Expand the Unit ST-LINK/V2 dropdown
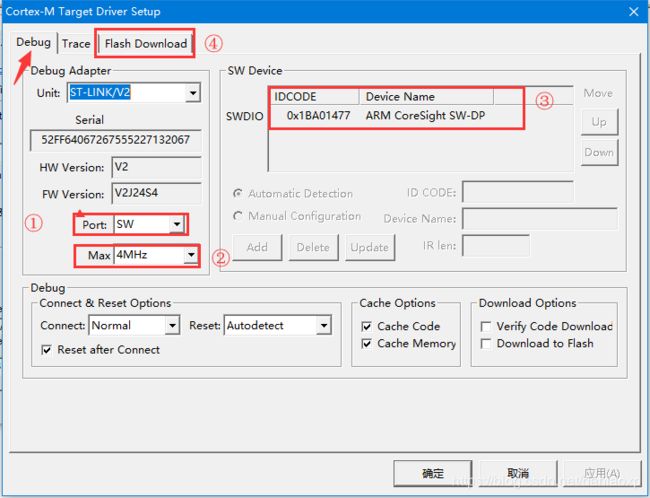The width and height of the screenshot is (650, 498). [193, 92]
